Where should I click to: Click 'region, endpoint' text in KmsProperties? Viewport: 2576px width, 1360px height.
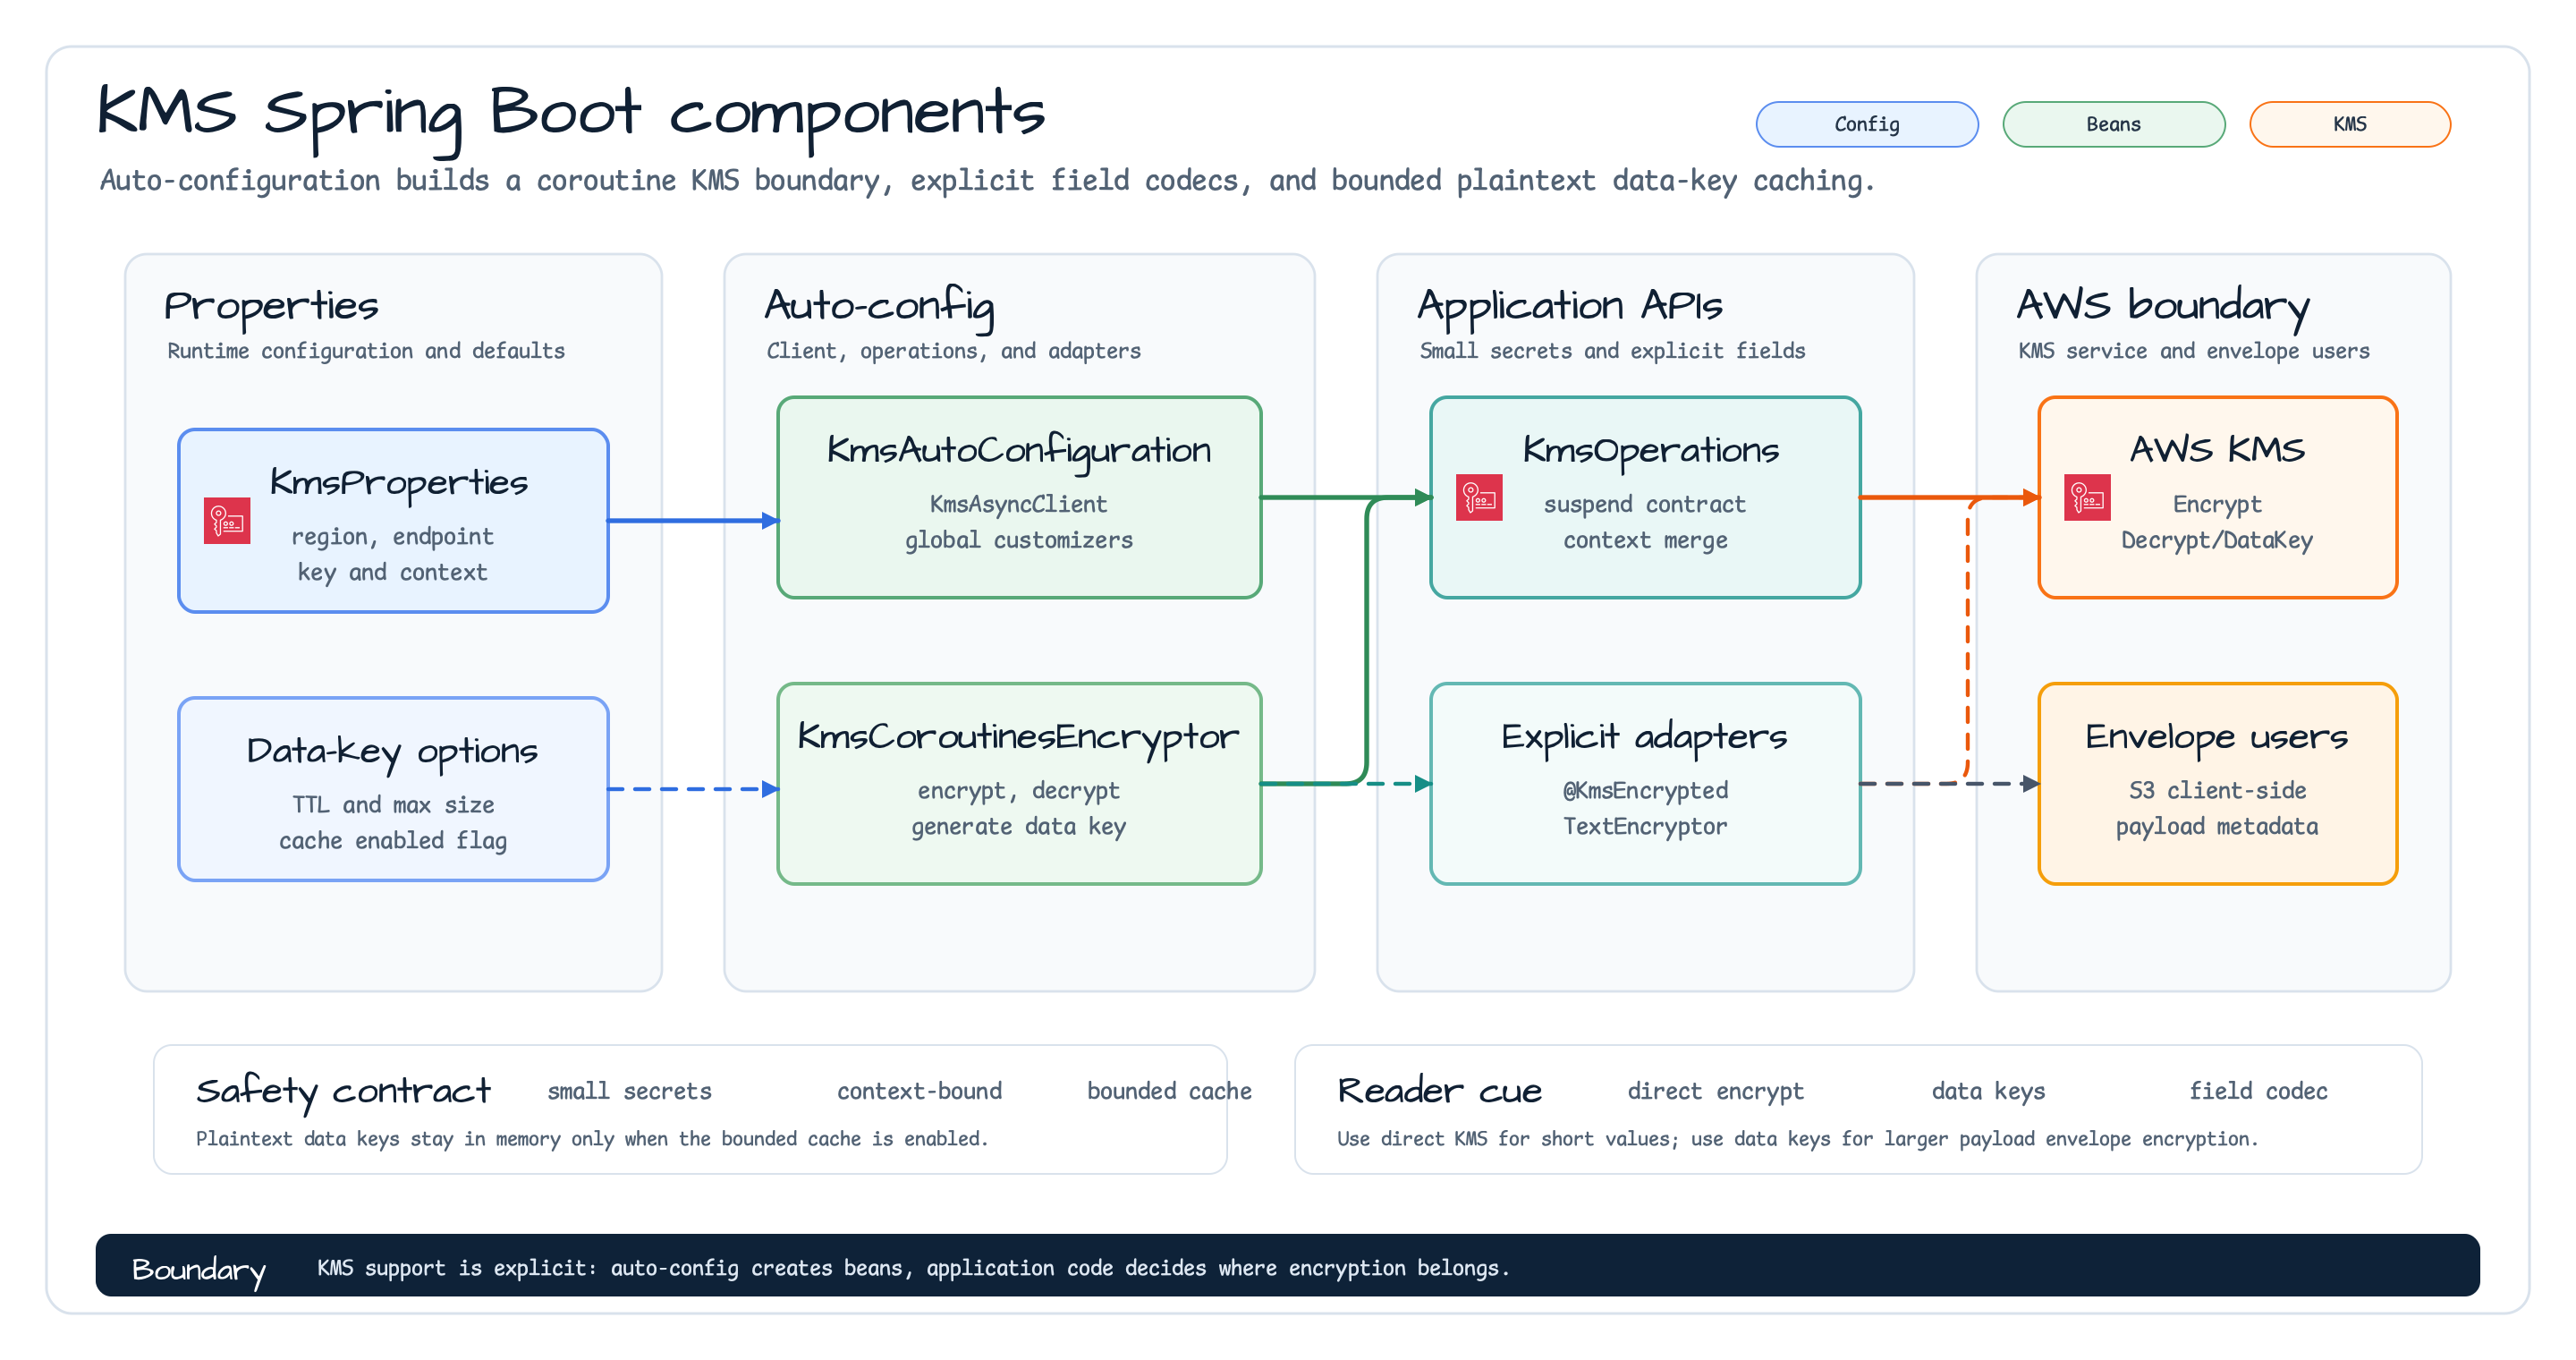click(392, 537)
